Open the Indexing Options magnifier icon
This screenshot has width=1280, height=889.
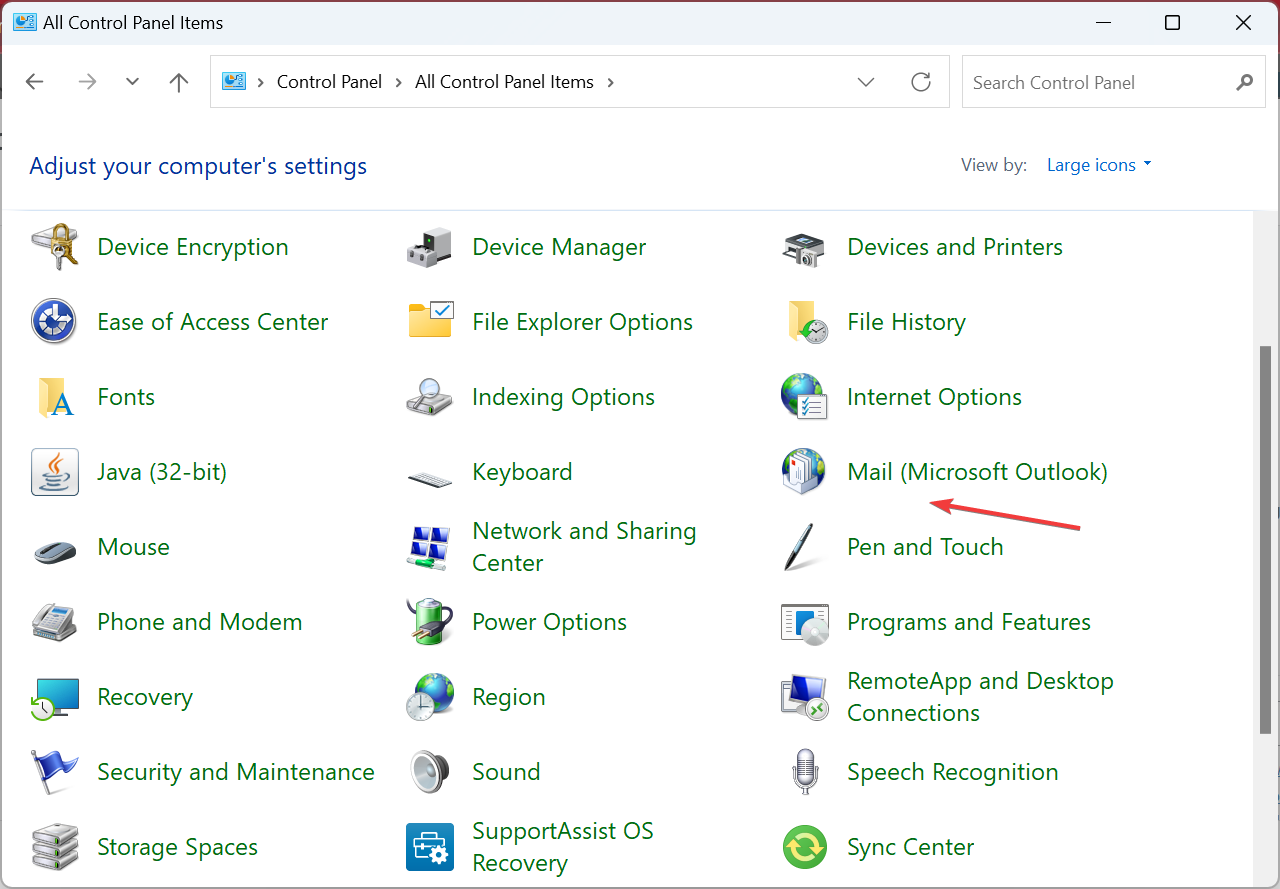[430, 397]
